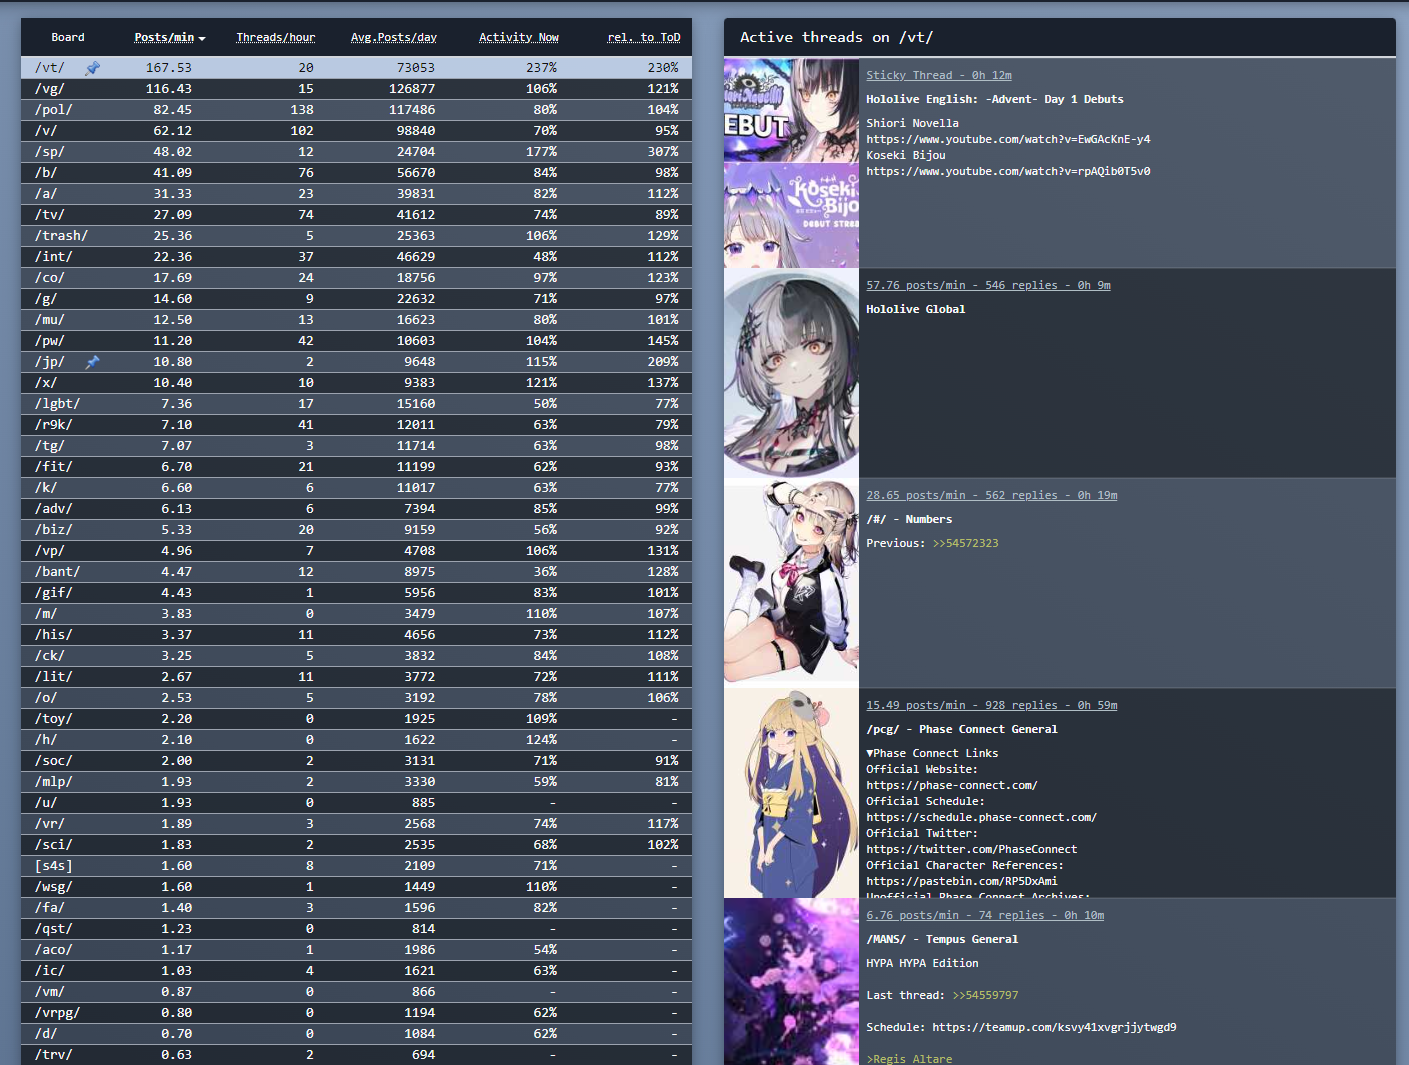Select the /g/ board row

pyautogui.click(x=356, y=299)
